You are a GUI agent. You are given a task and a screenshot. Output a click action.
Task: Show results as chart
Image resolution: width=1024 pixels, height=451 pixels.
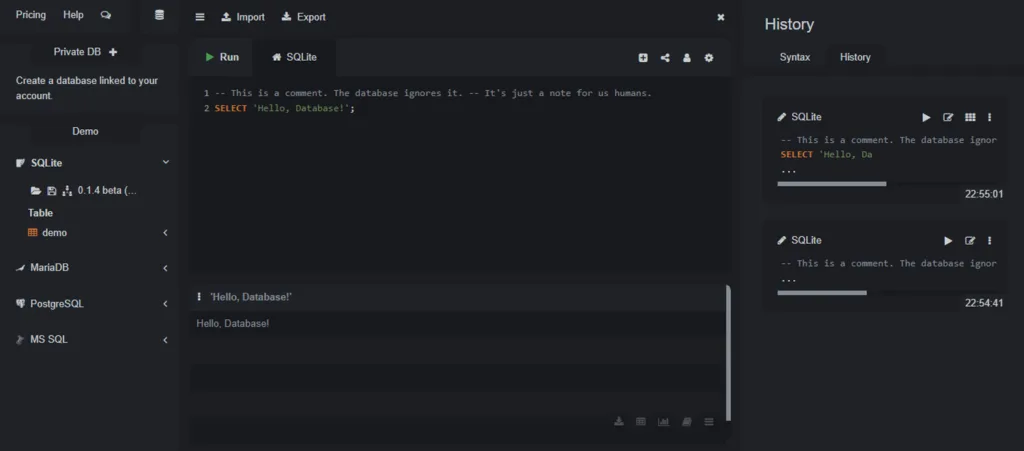(x=663, y=421)
